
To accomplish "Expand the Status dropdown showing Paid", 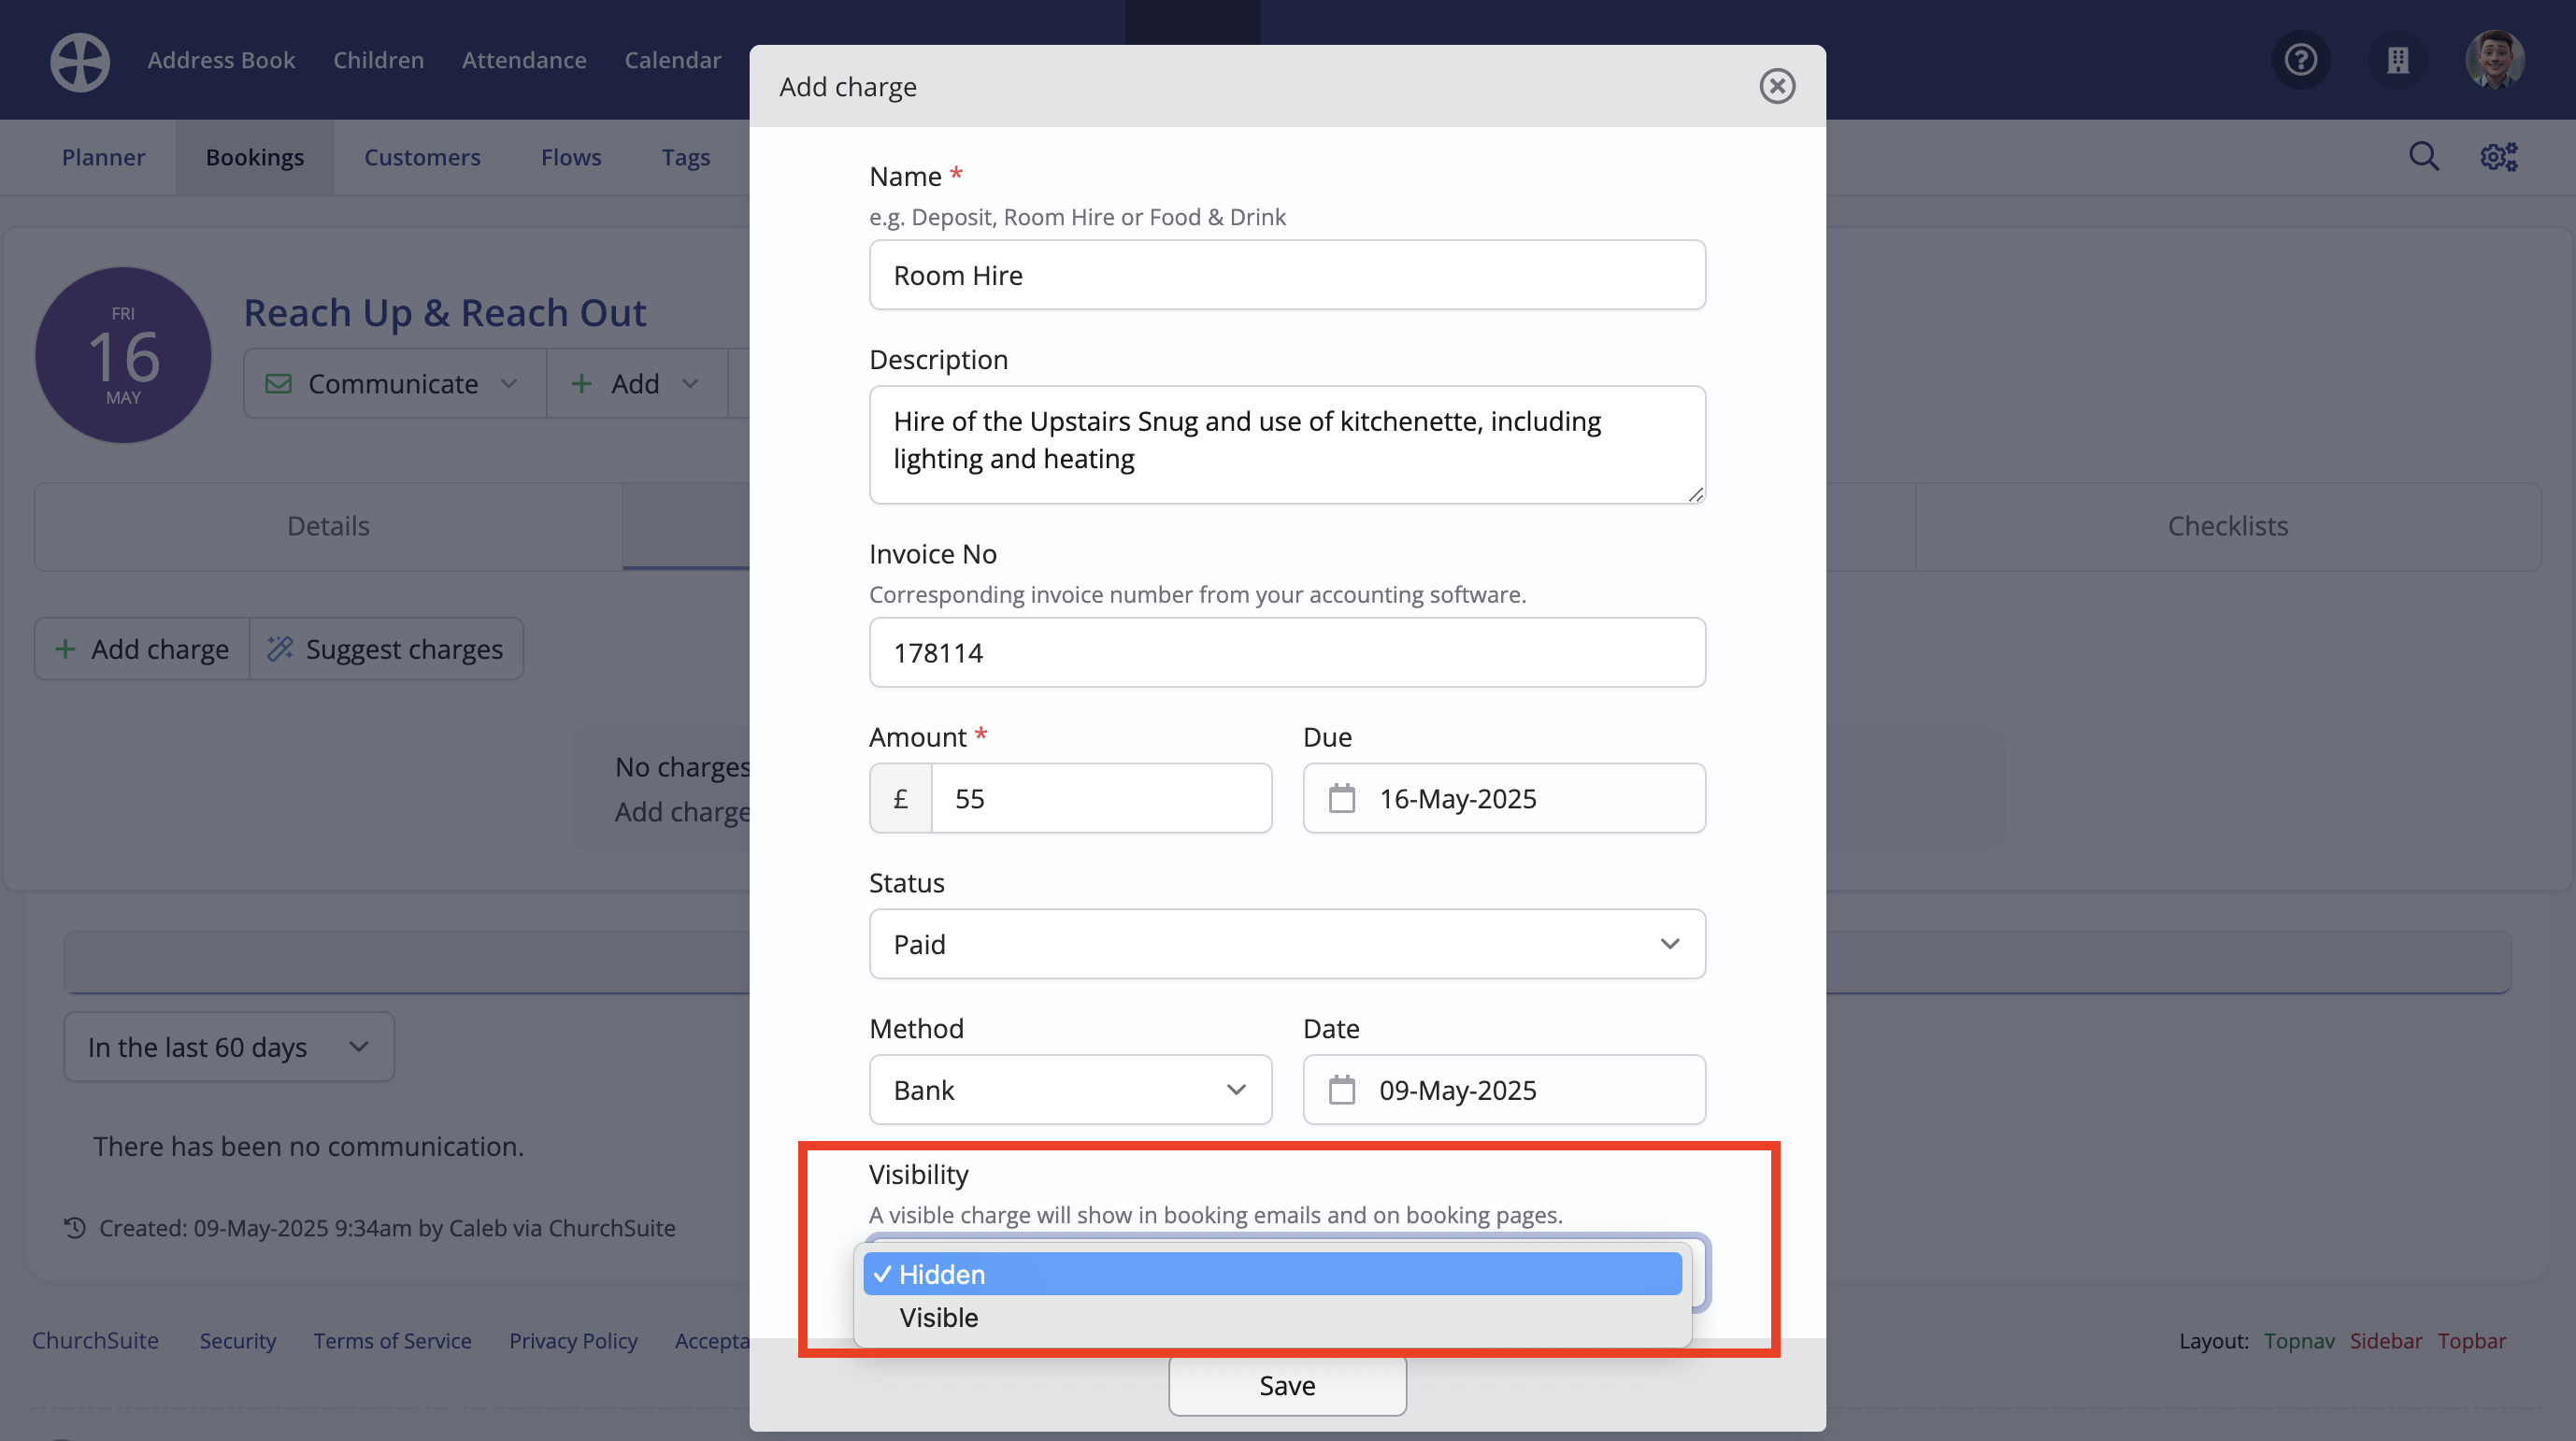I will click(1287, 943).
